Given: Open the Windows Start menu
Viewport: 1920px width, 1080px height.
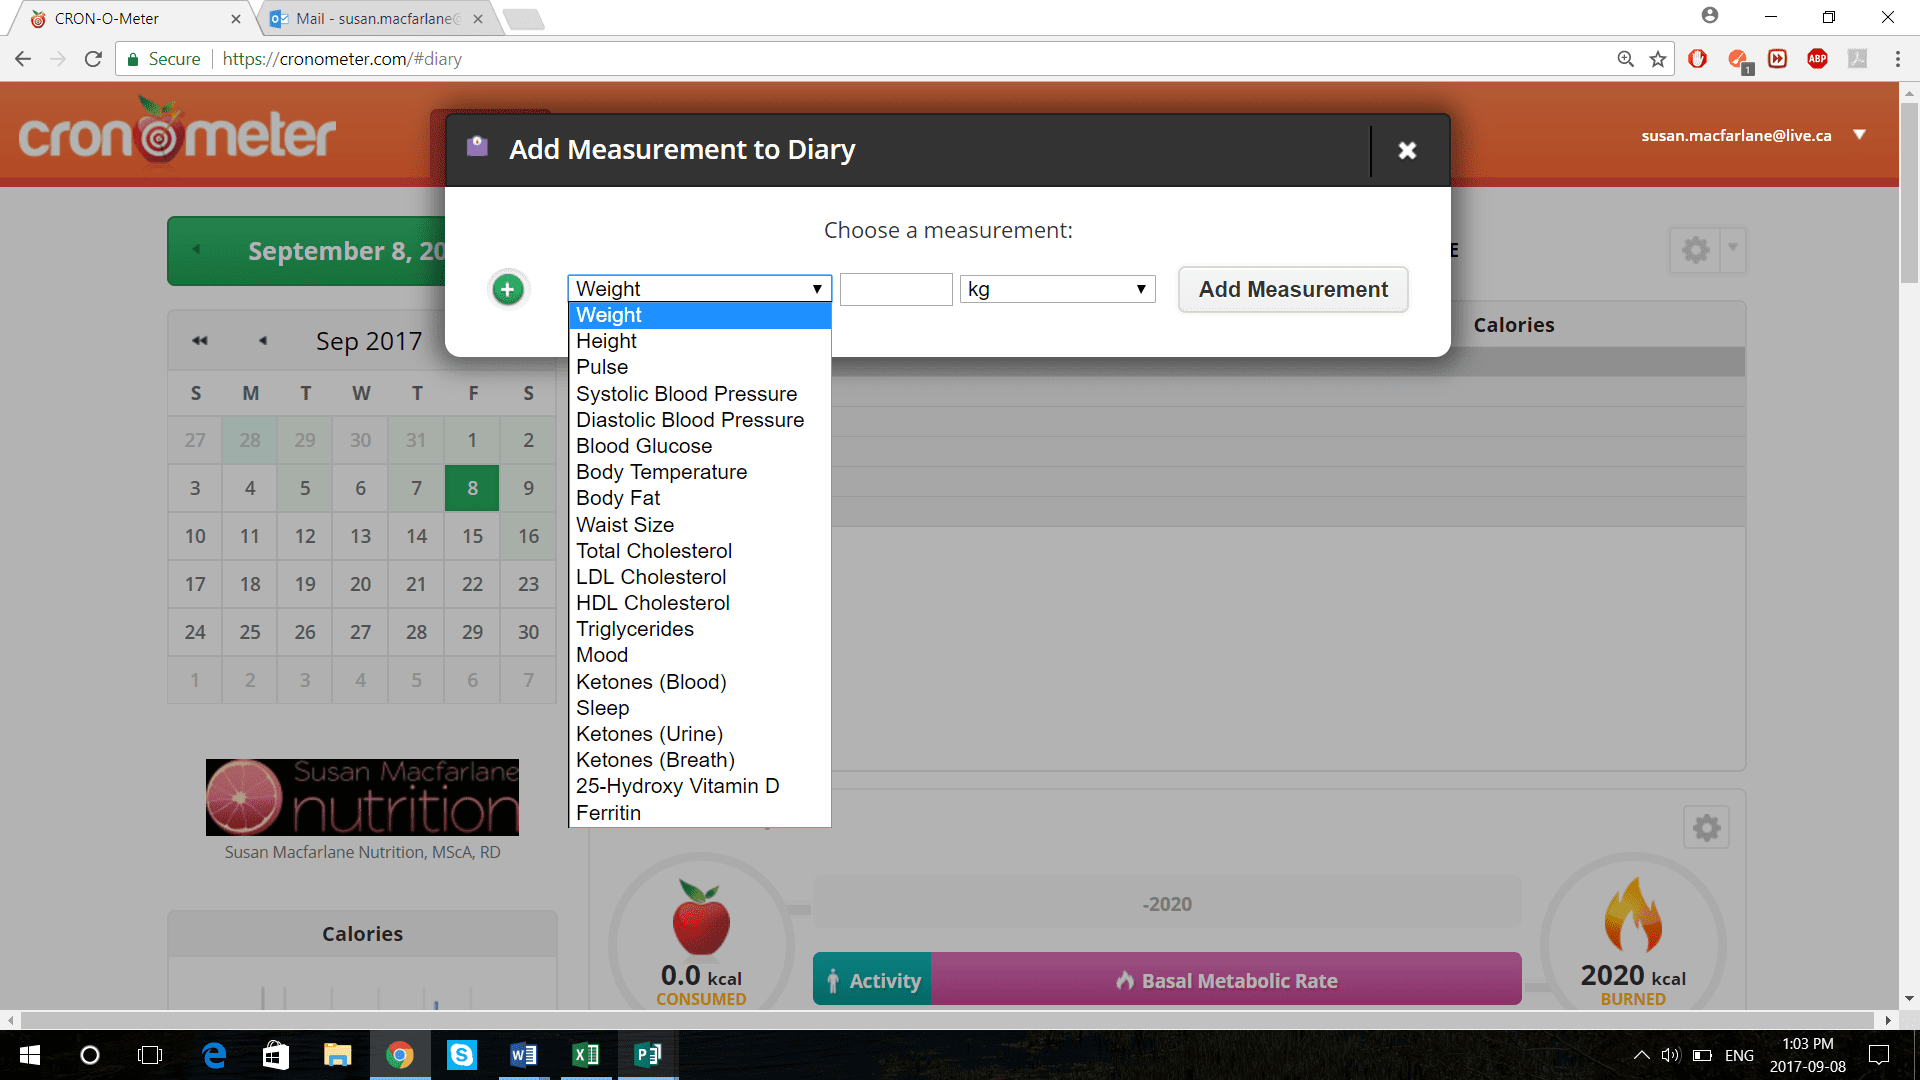Looking at the screenshot, I should point(30,1055).
